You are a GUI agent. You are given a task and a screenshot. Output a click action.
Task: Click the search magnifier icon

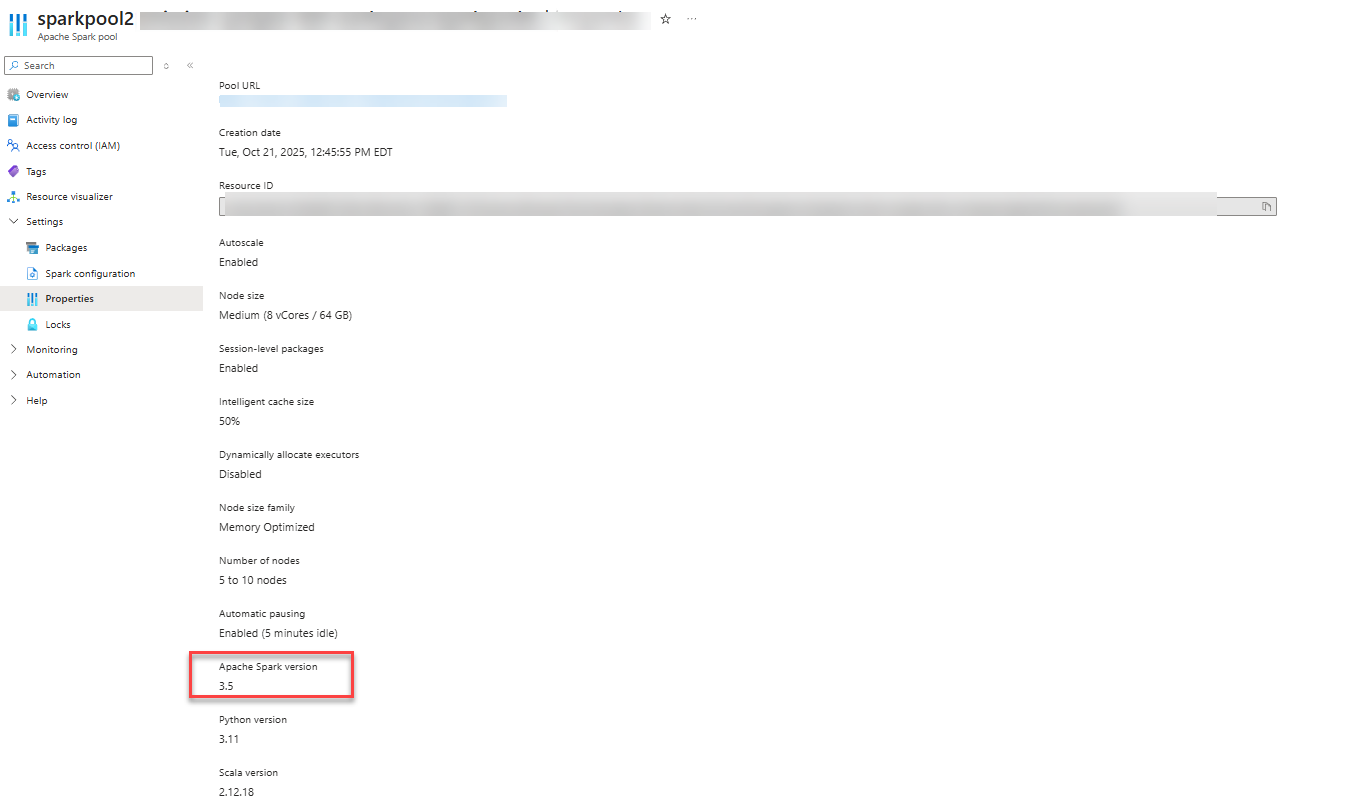pyautogui.click(x=14, y=66)
